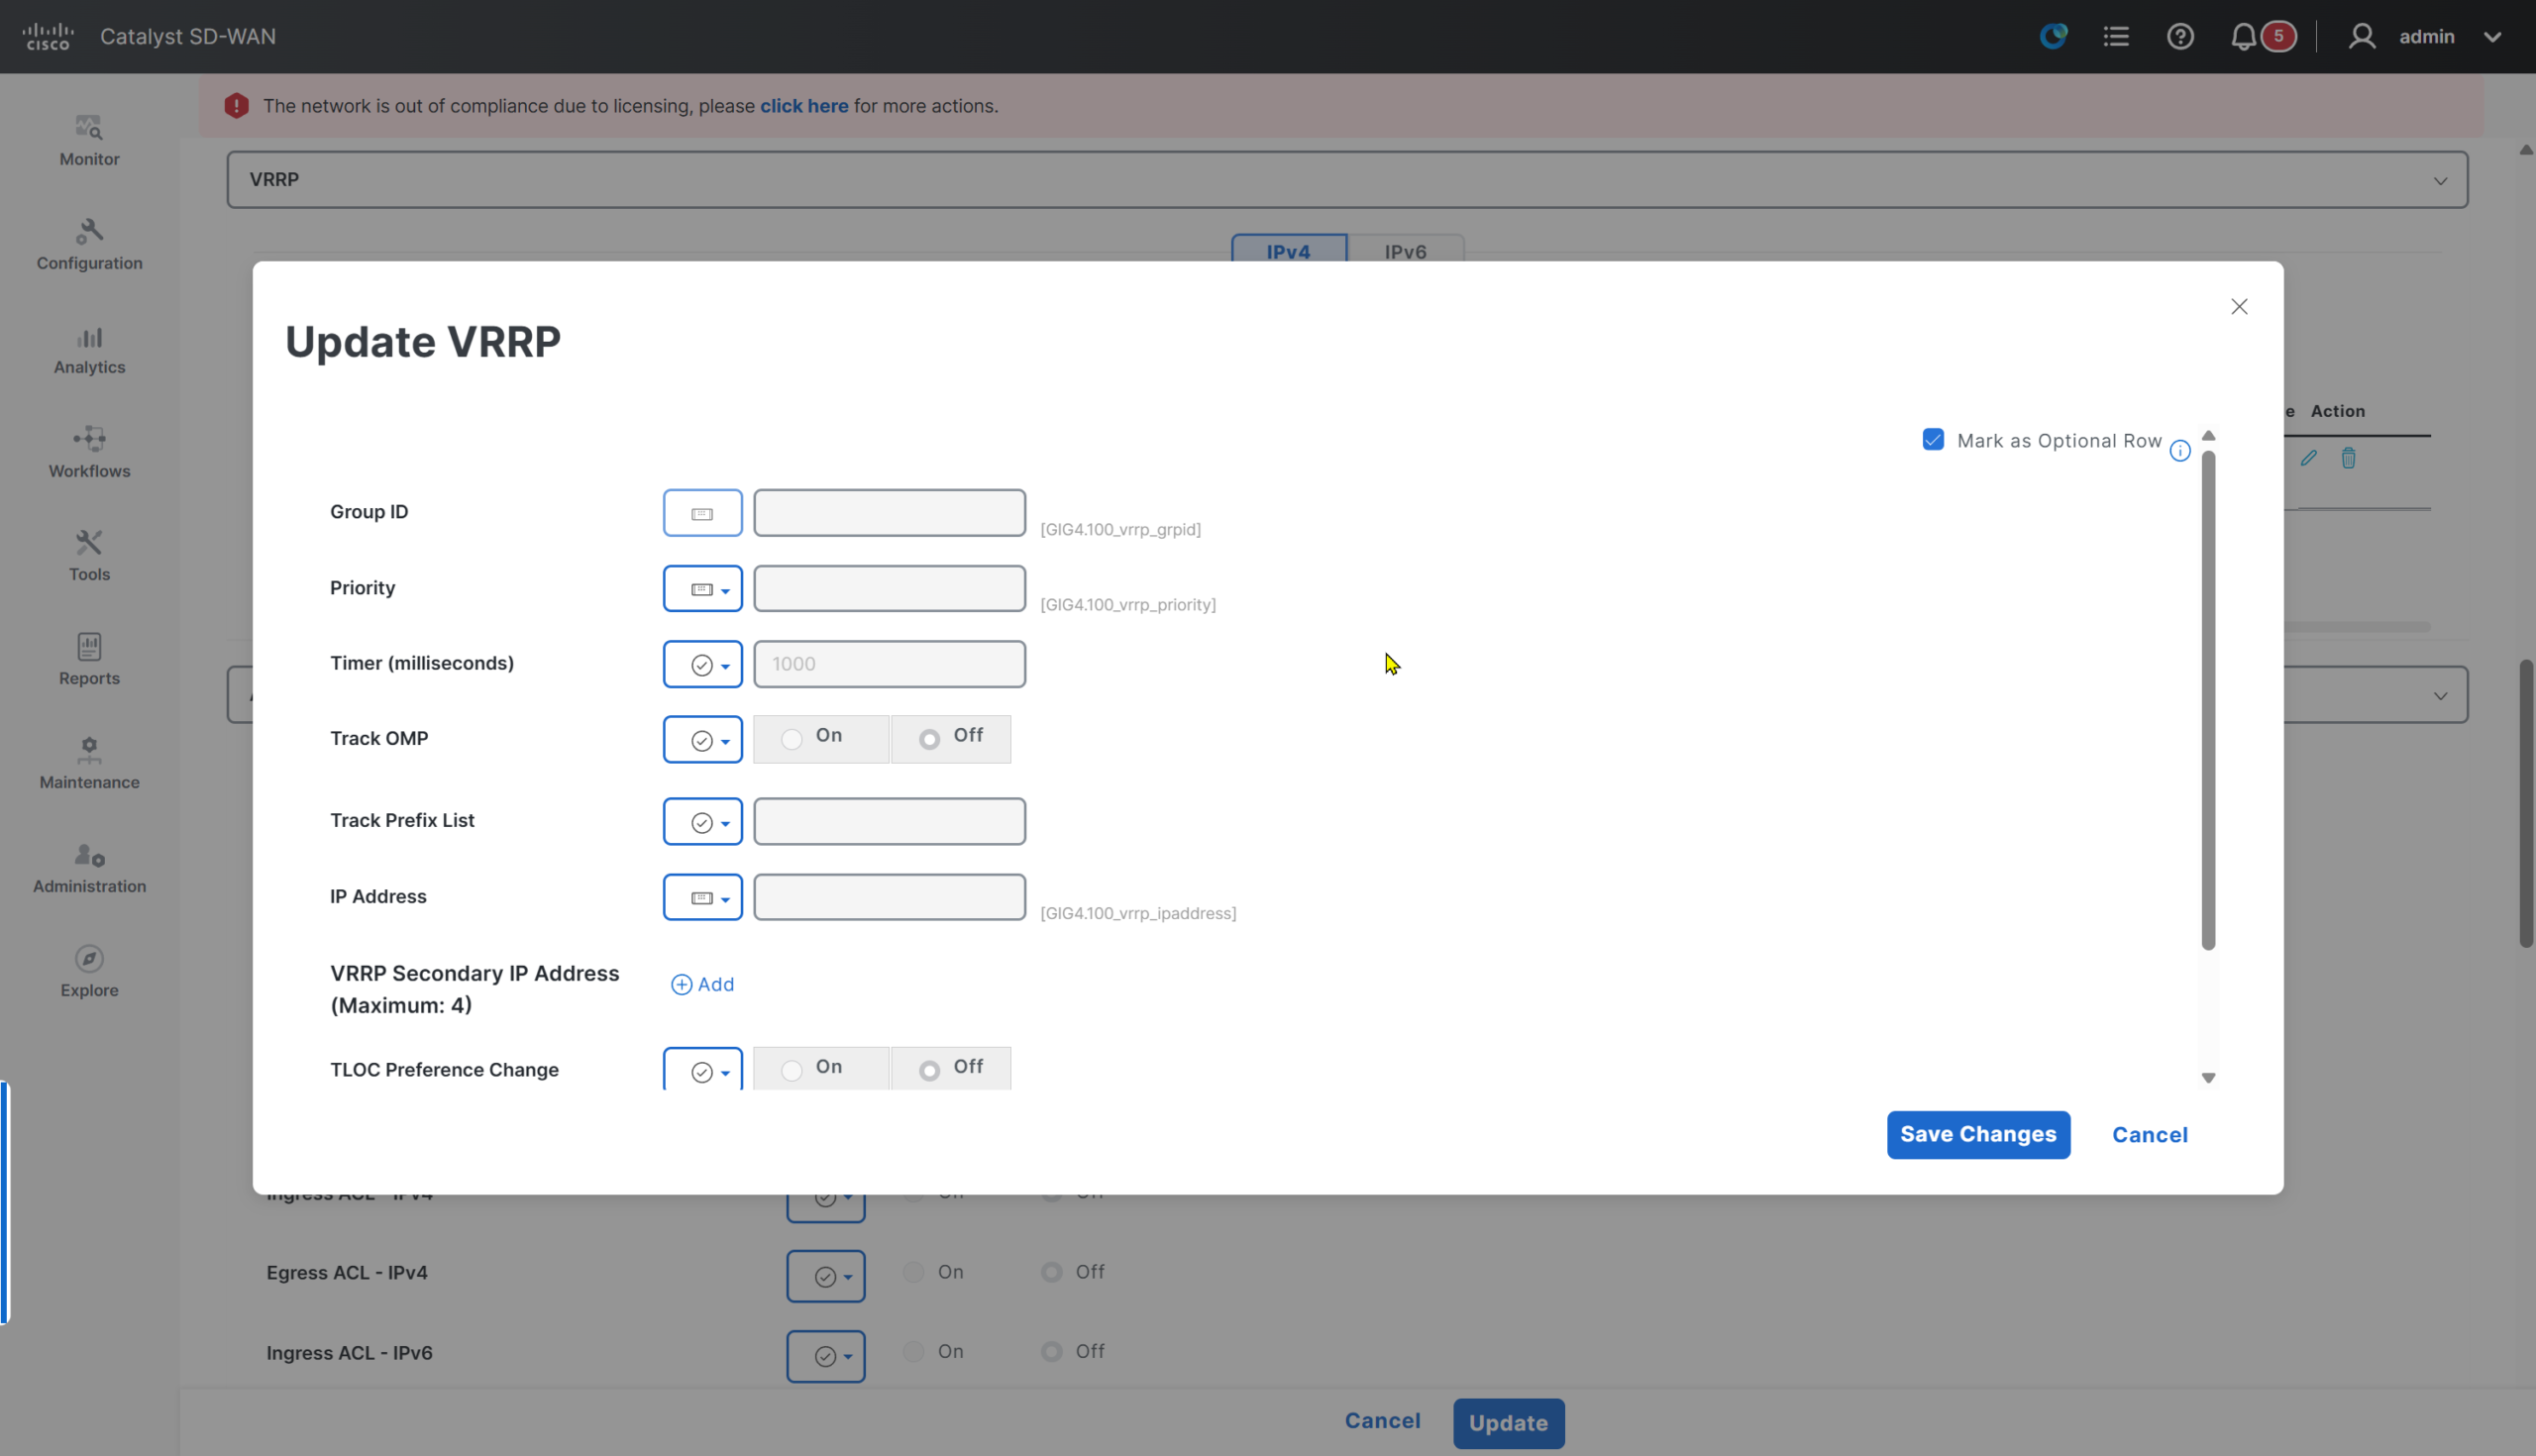Collapse the VRRP section expander
This screenshot has width=2536, height=1456.
(x=2440, y=181)
